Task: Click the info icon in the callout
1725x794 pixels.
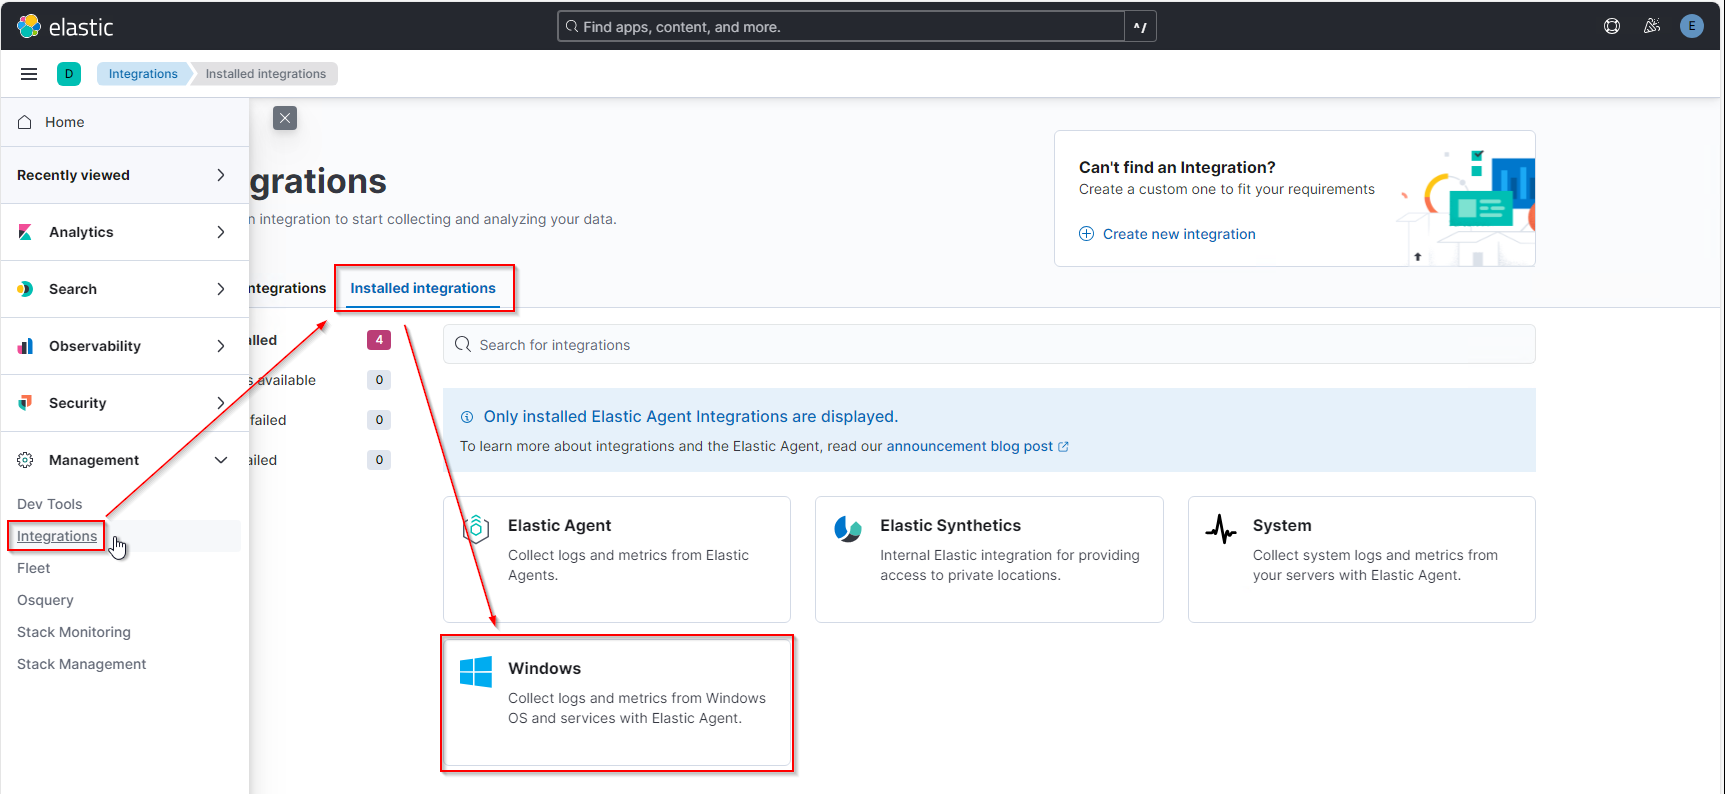Action: [x=467, y=417]
